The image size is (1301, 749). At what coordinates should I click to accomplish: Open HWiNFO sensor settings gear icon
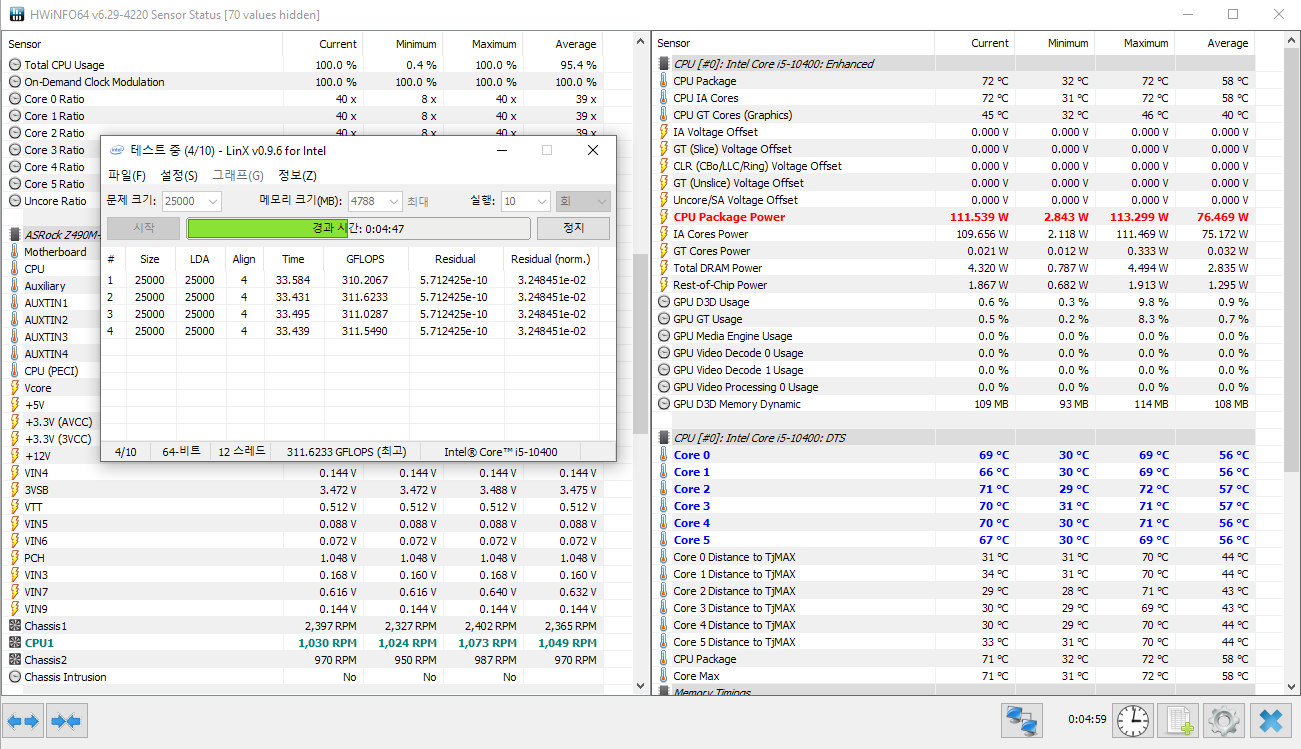tap(1223, 720)
